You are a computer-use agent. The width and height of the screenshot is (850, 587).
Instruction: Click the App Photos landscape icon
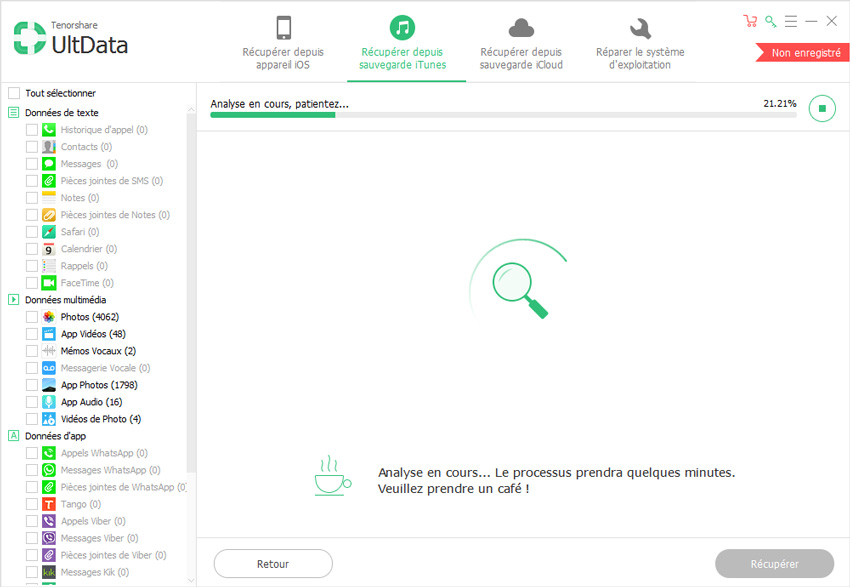tap(49, 385)
